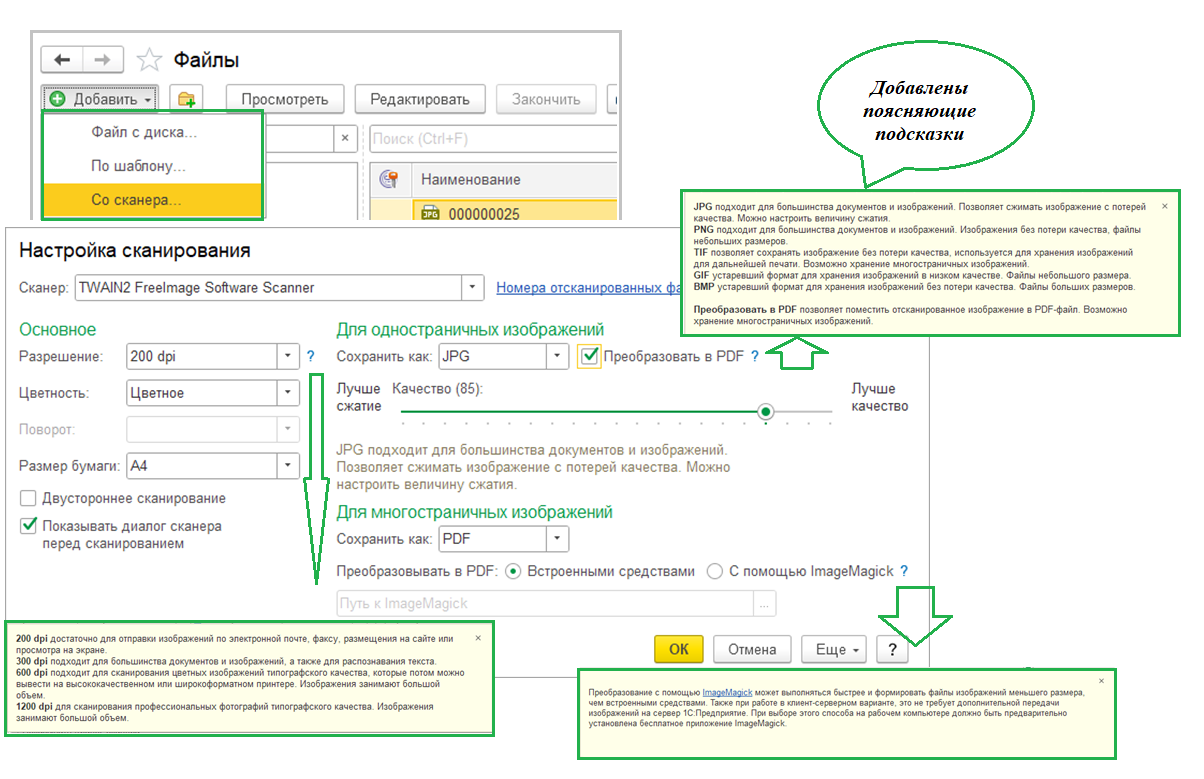Open help hint next to ImageMagick option

pos(904,571)
